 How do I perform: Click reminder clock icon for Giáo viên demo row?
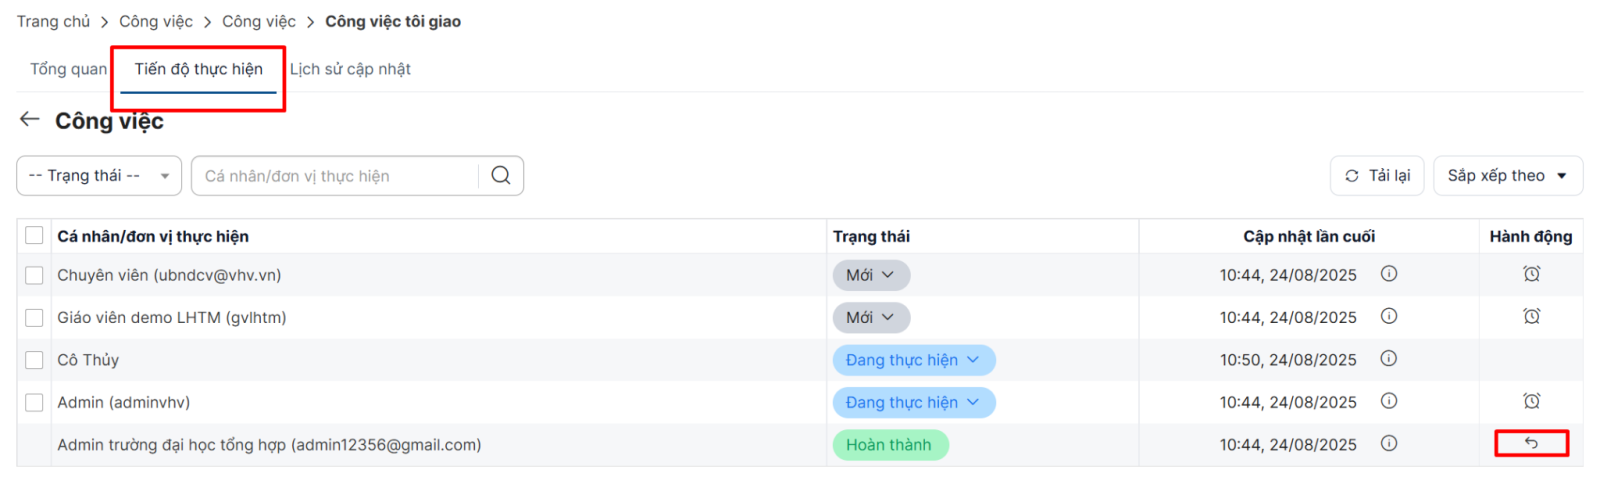coord(1531,317)
